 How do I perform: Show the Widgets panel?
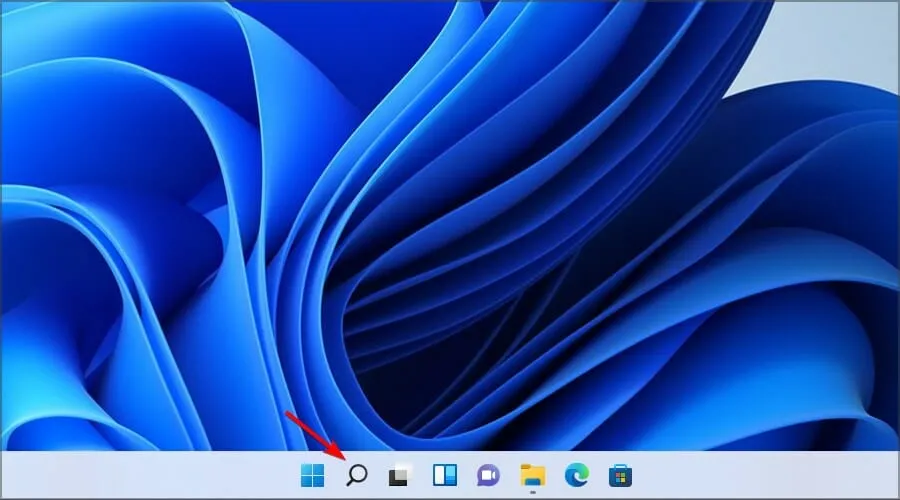(x=444, y=475)
